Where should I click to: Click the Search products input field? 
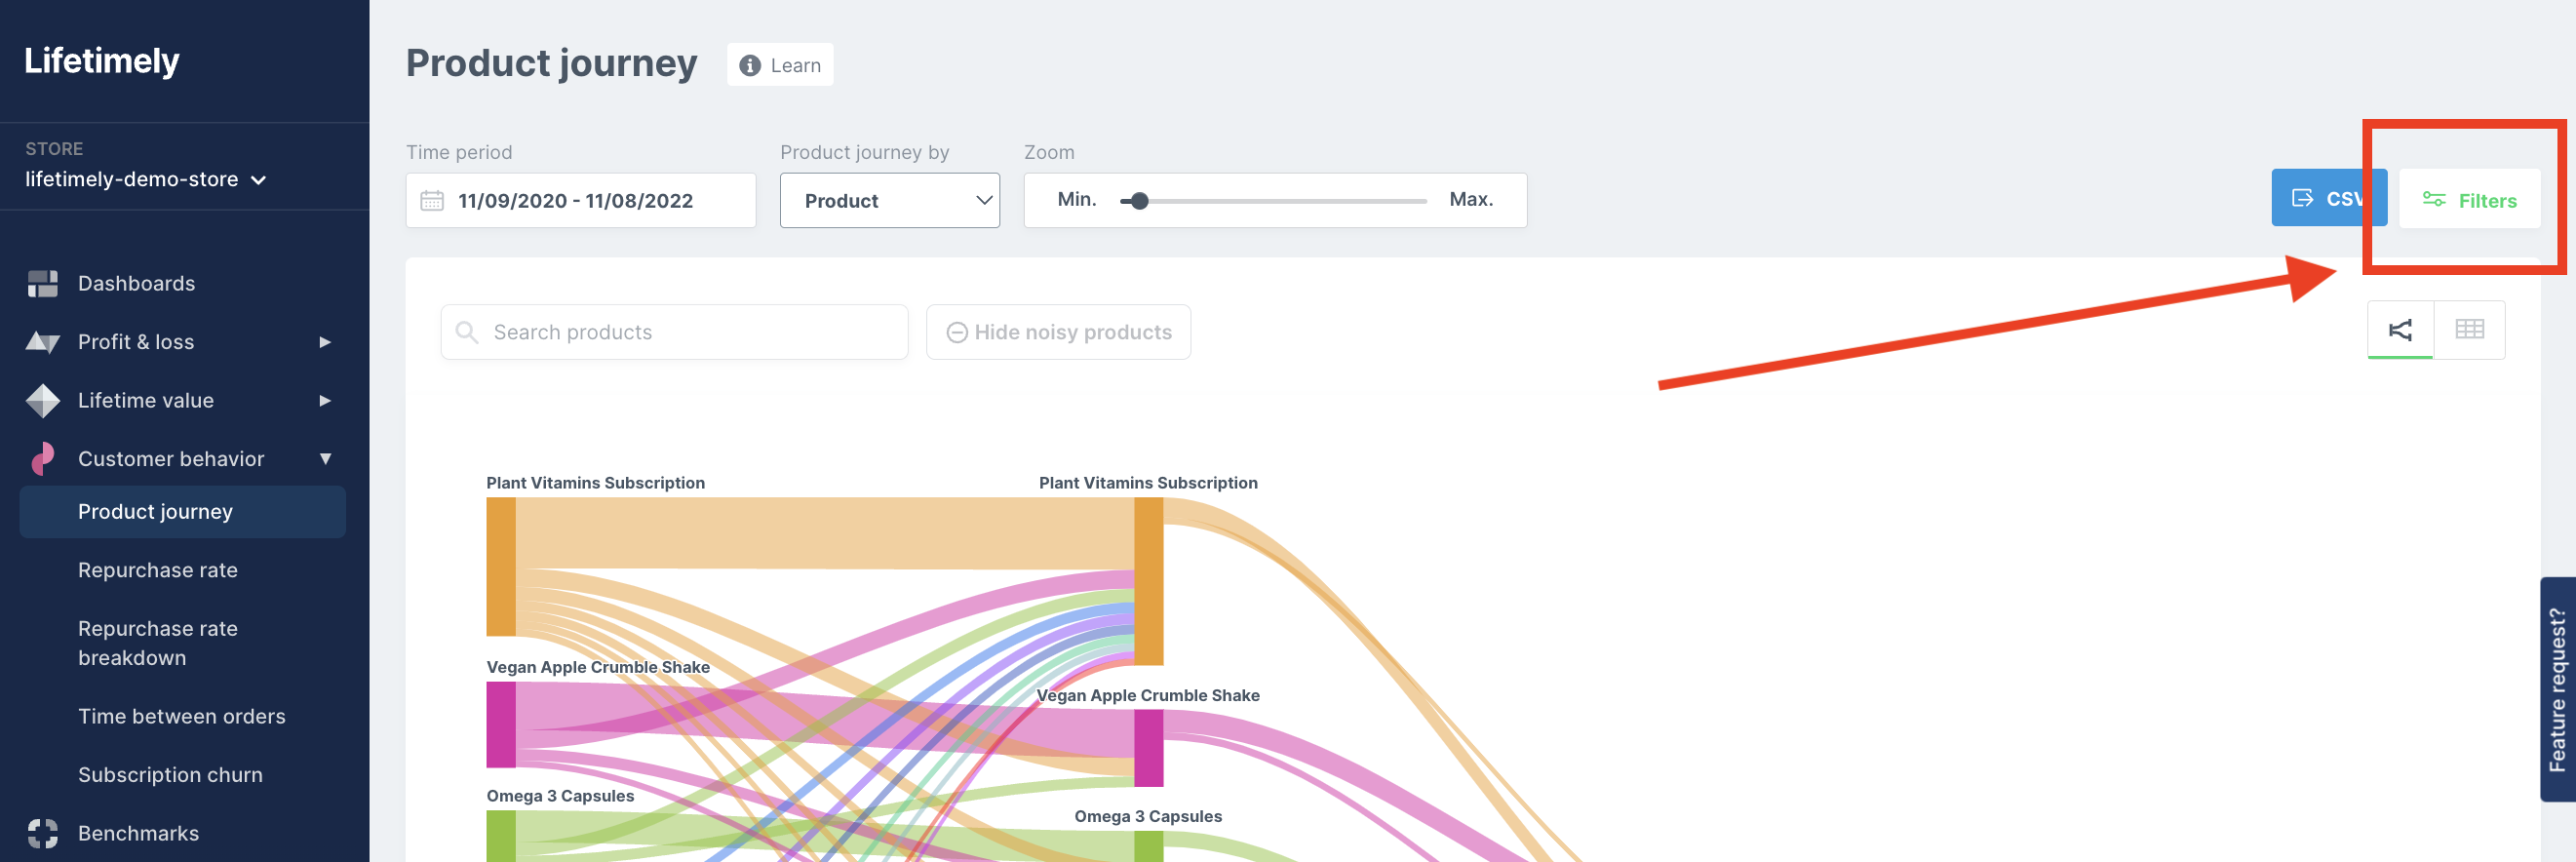click(690, 332)
